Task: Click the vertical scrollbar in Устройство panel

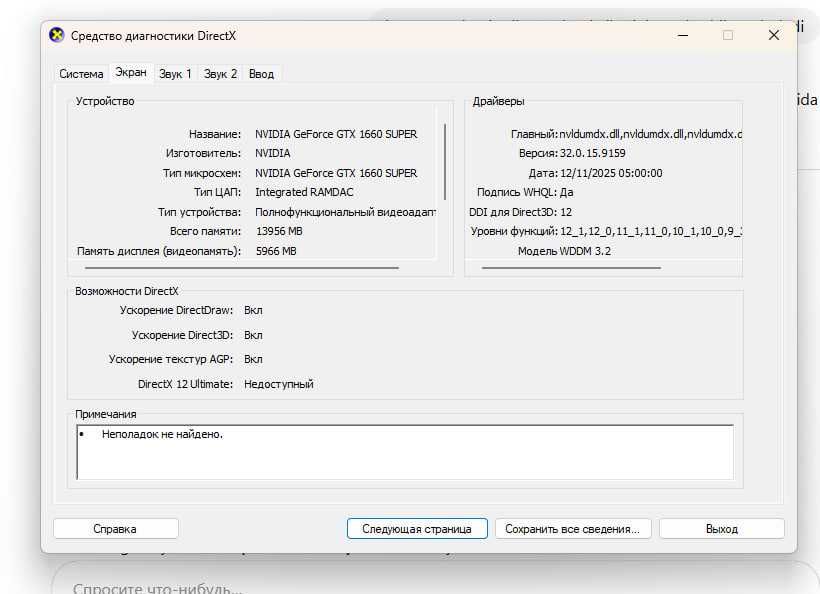Action: tap(445, 162)
